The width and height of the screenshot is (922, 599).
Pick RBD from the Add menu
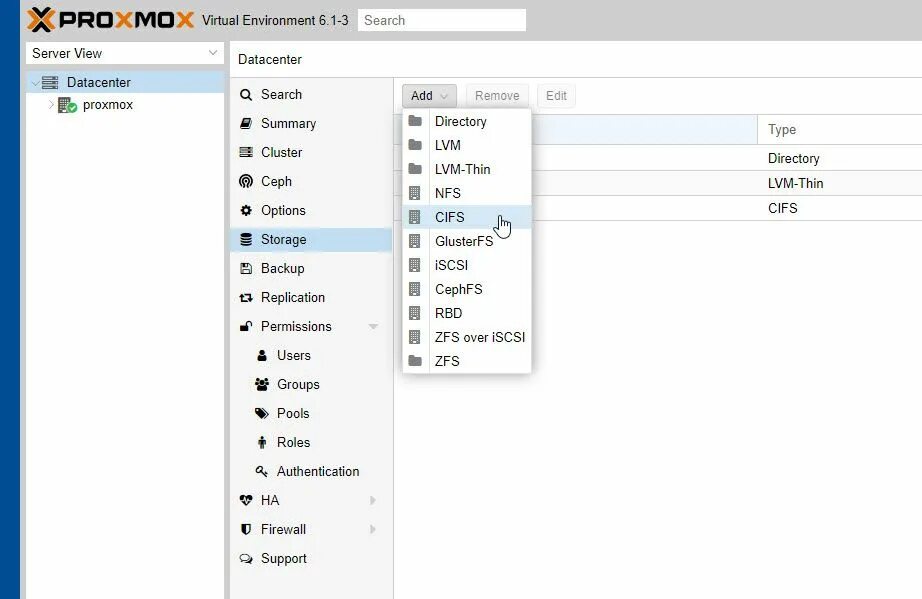point(467,313)
